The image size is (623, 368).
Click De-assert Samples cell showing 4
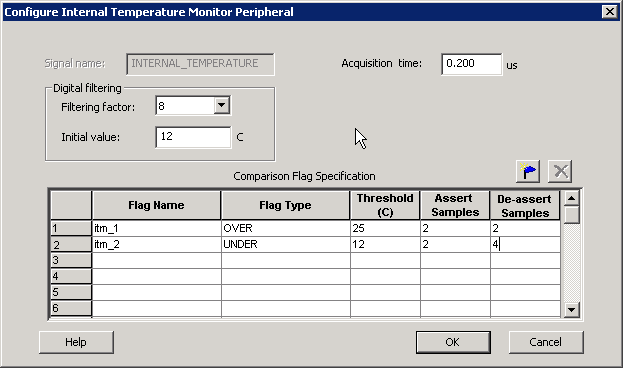(525, 244)
